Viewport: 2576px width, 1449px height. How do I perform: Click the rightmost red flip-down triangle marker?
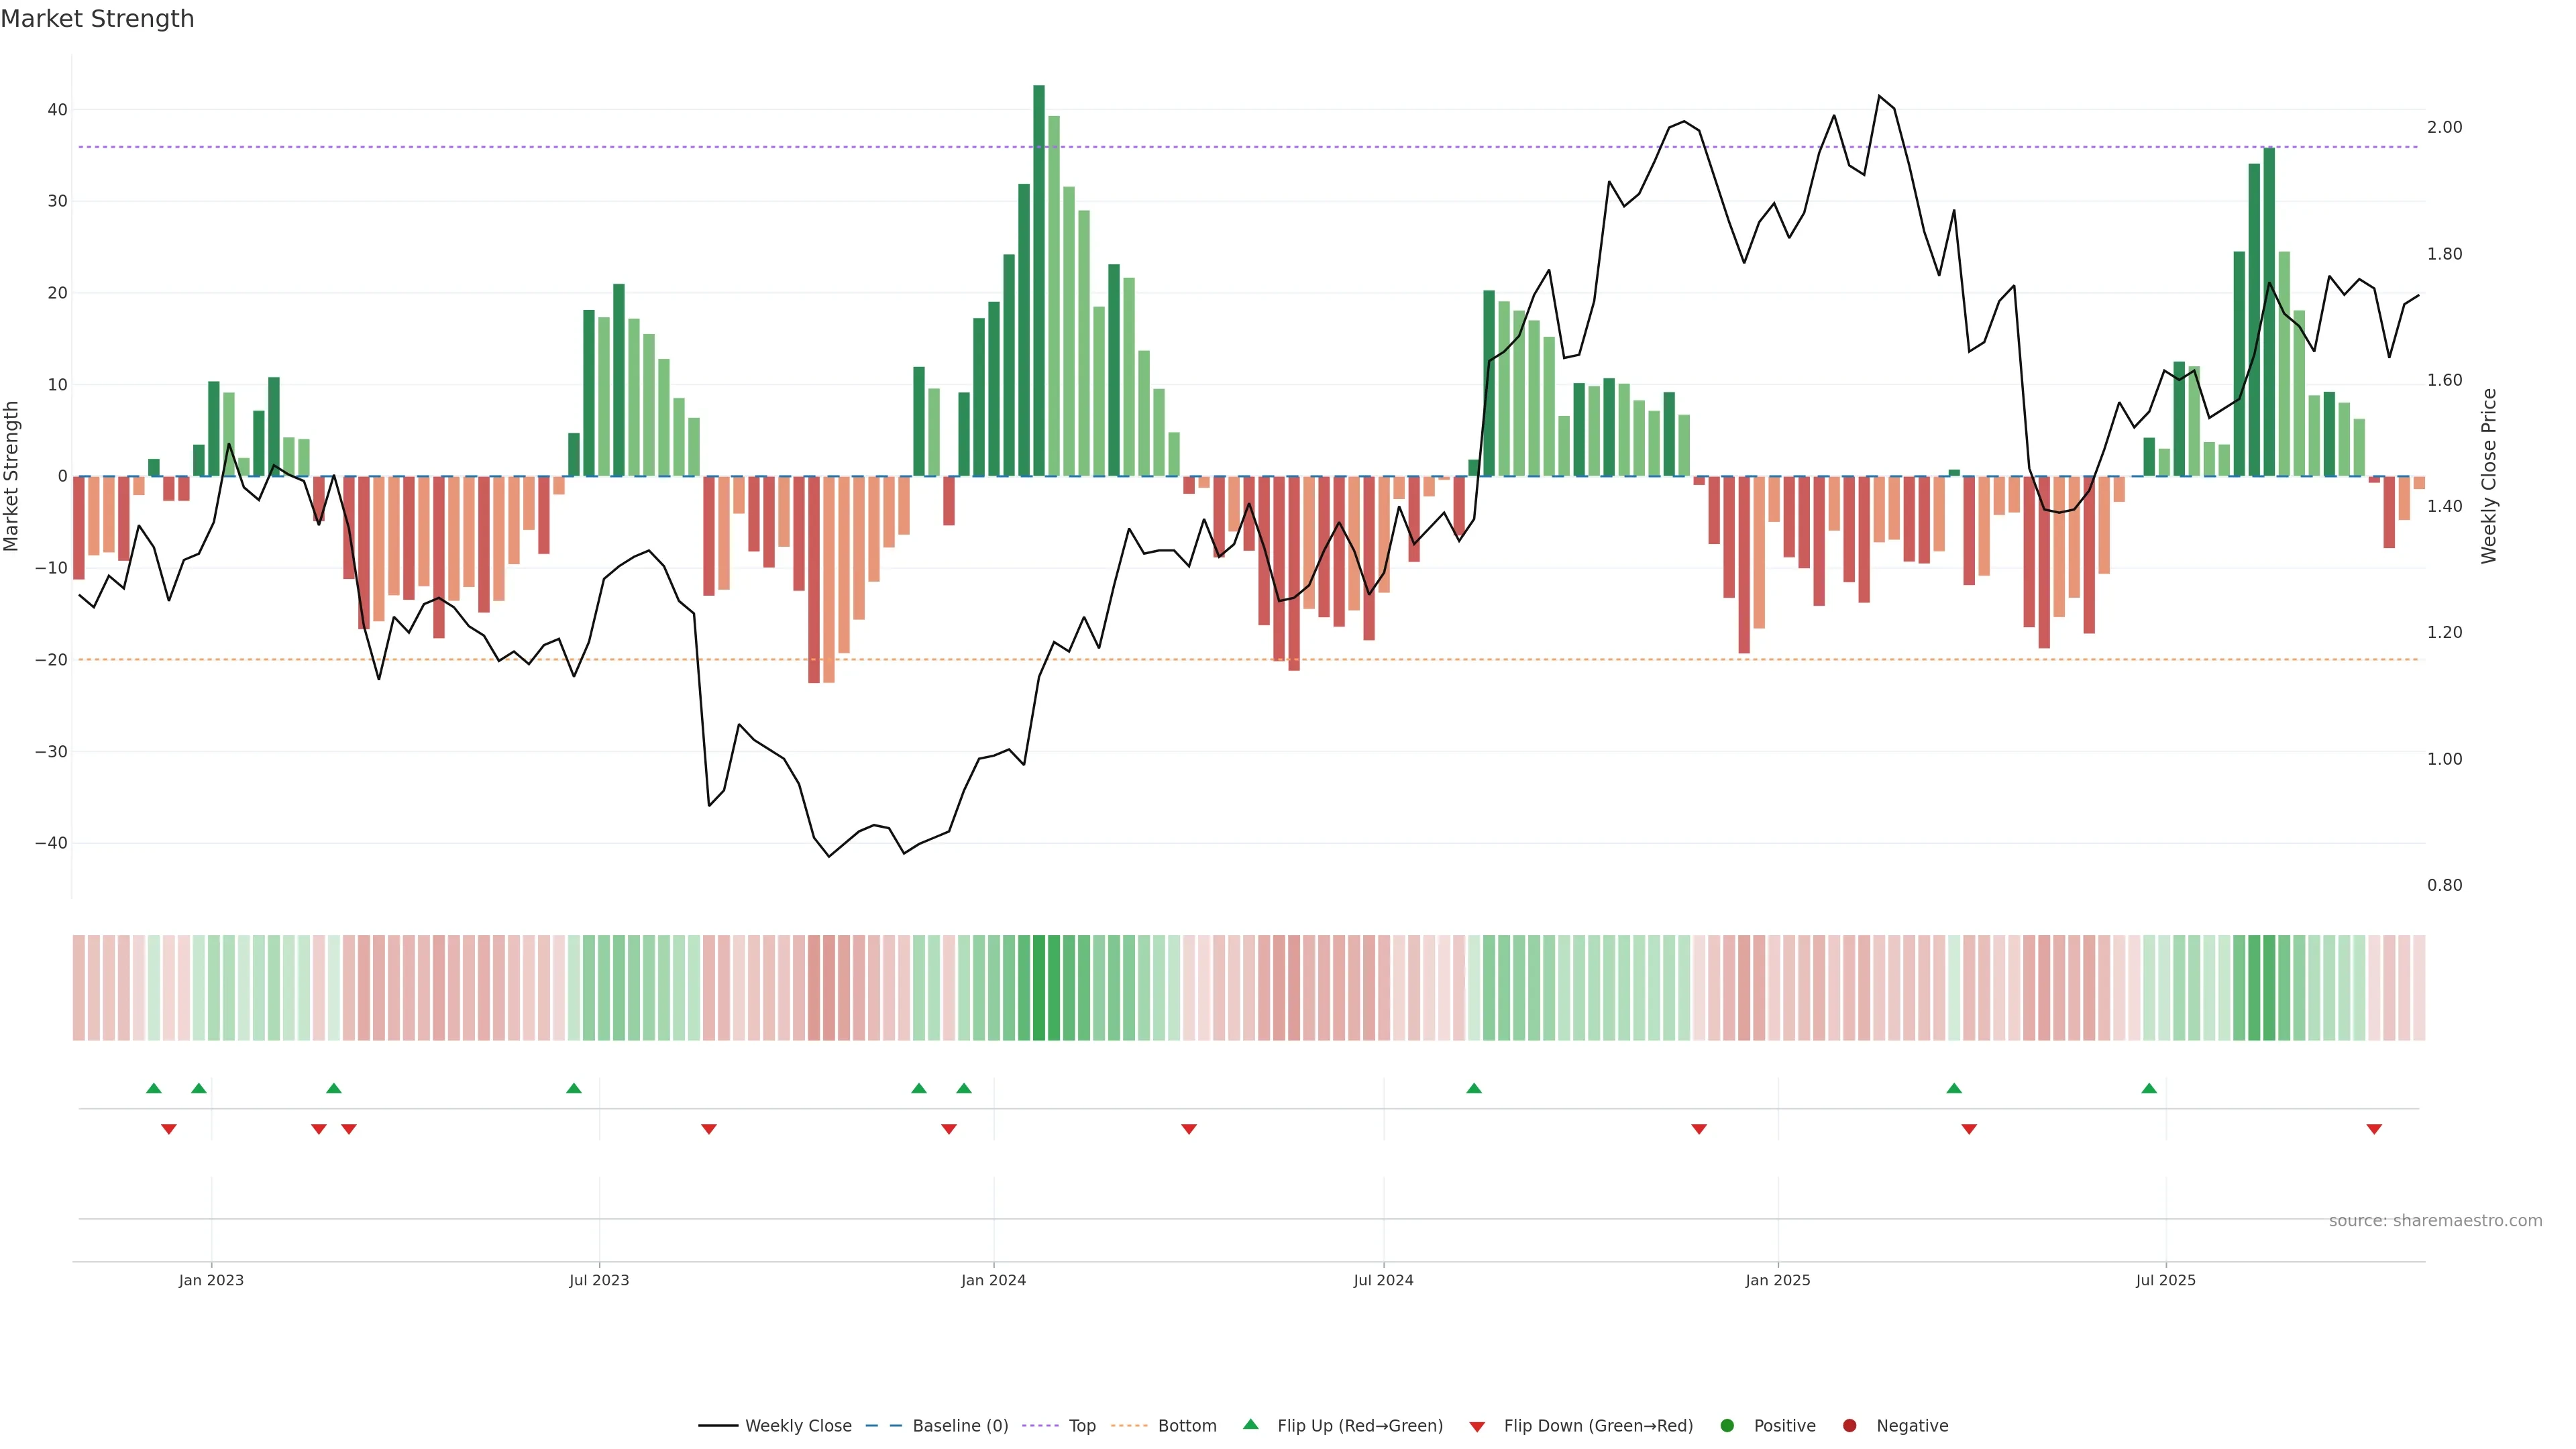click(x=2374, y=1129)
